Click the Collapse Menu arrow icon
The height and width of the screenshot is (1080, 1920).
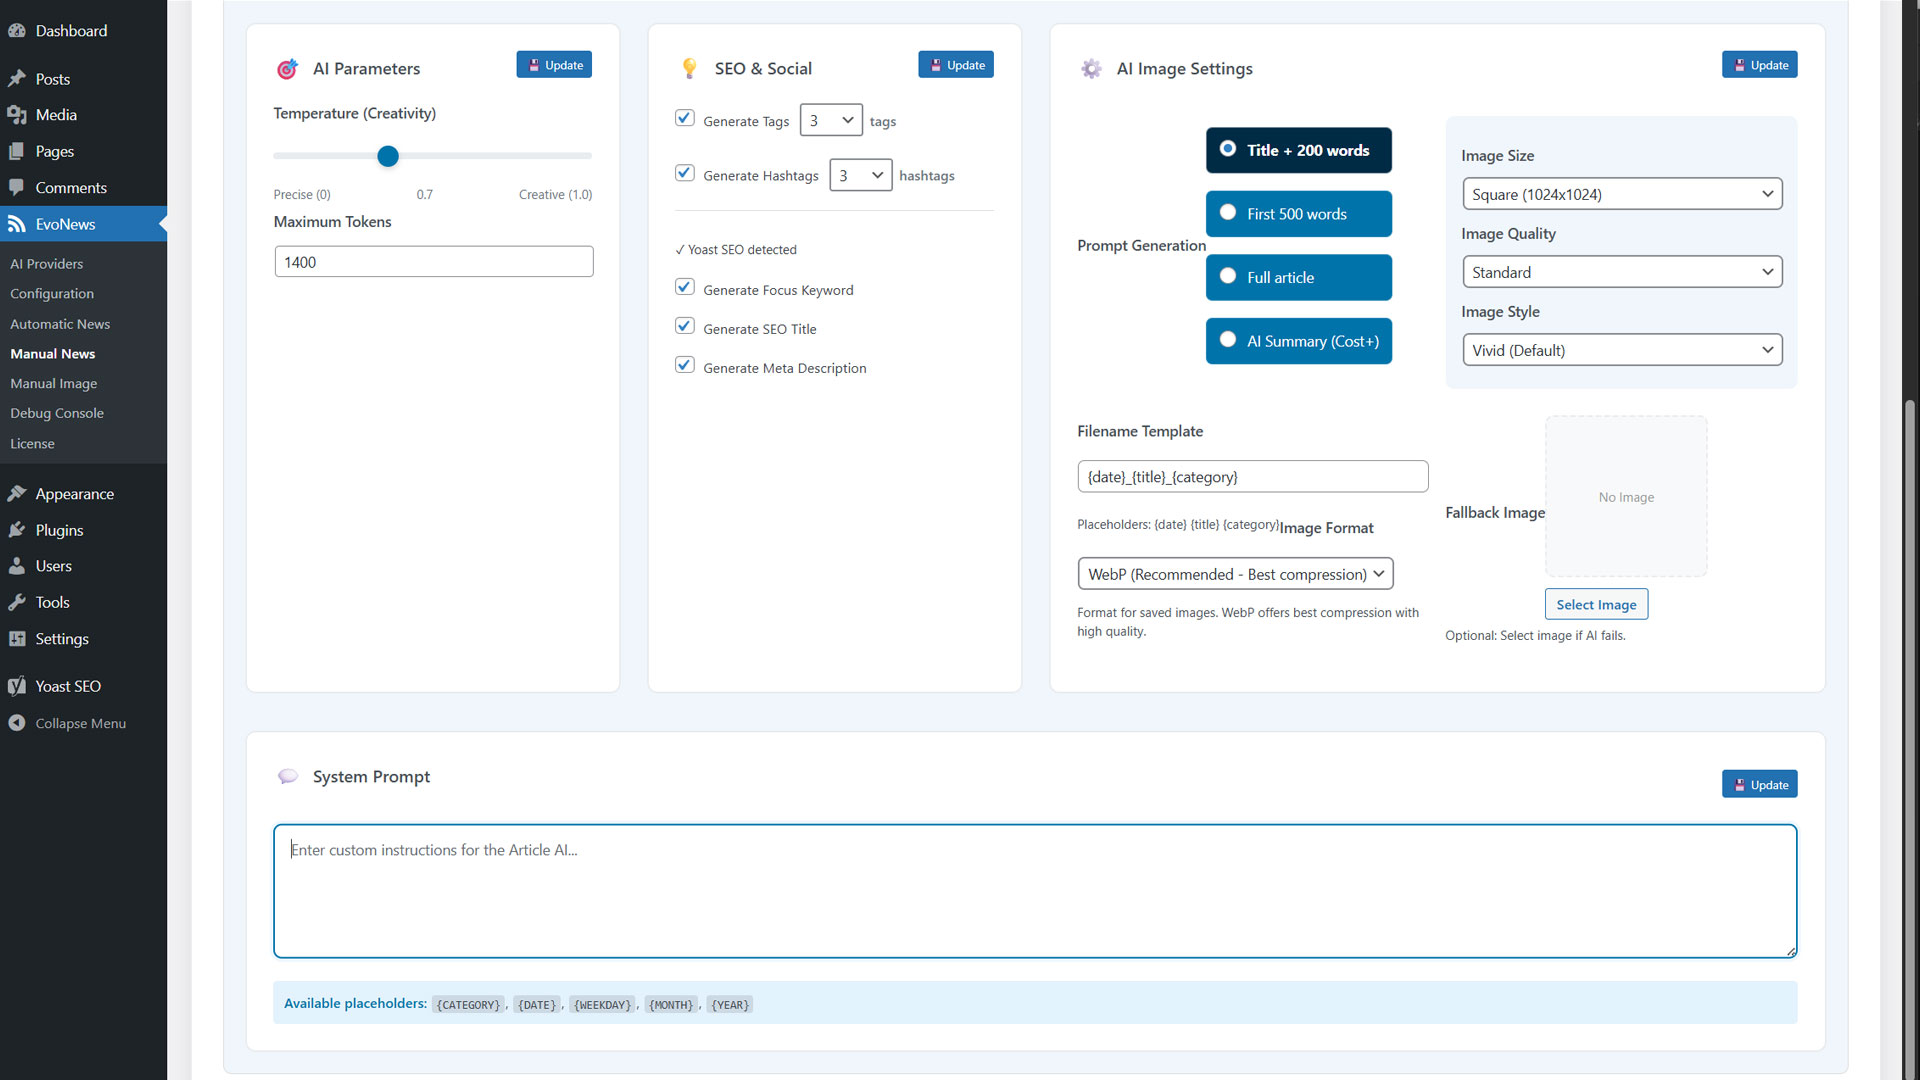(x=17, y=723)
